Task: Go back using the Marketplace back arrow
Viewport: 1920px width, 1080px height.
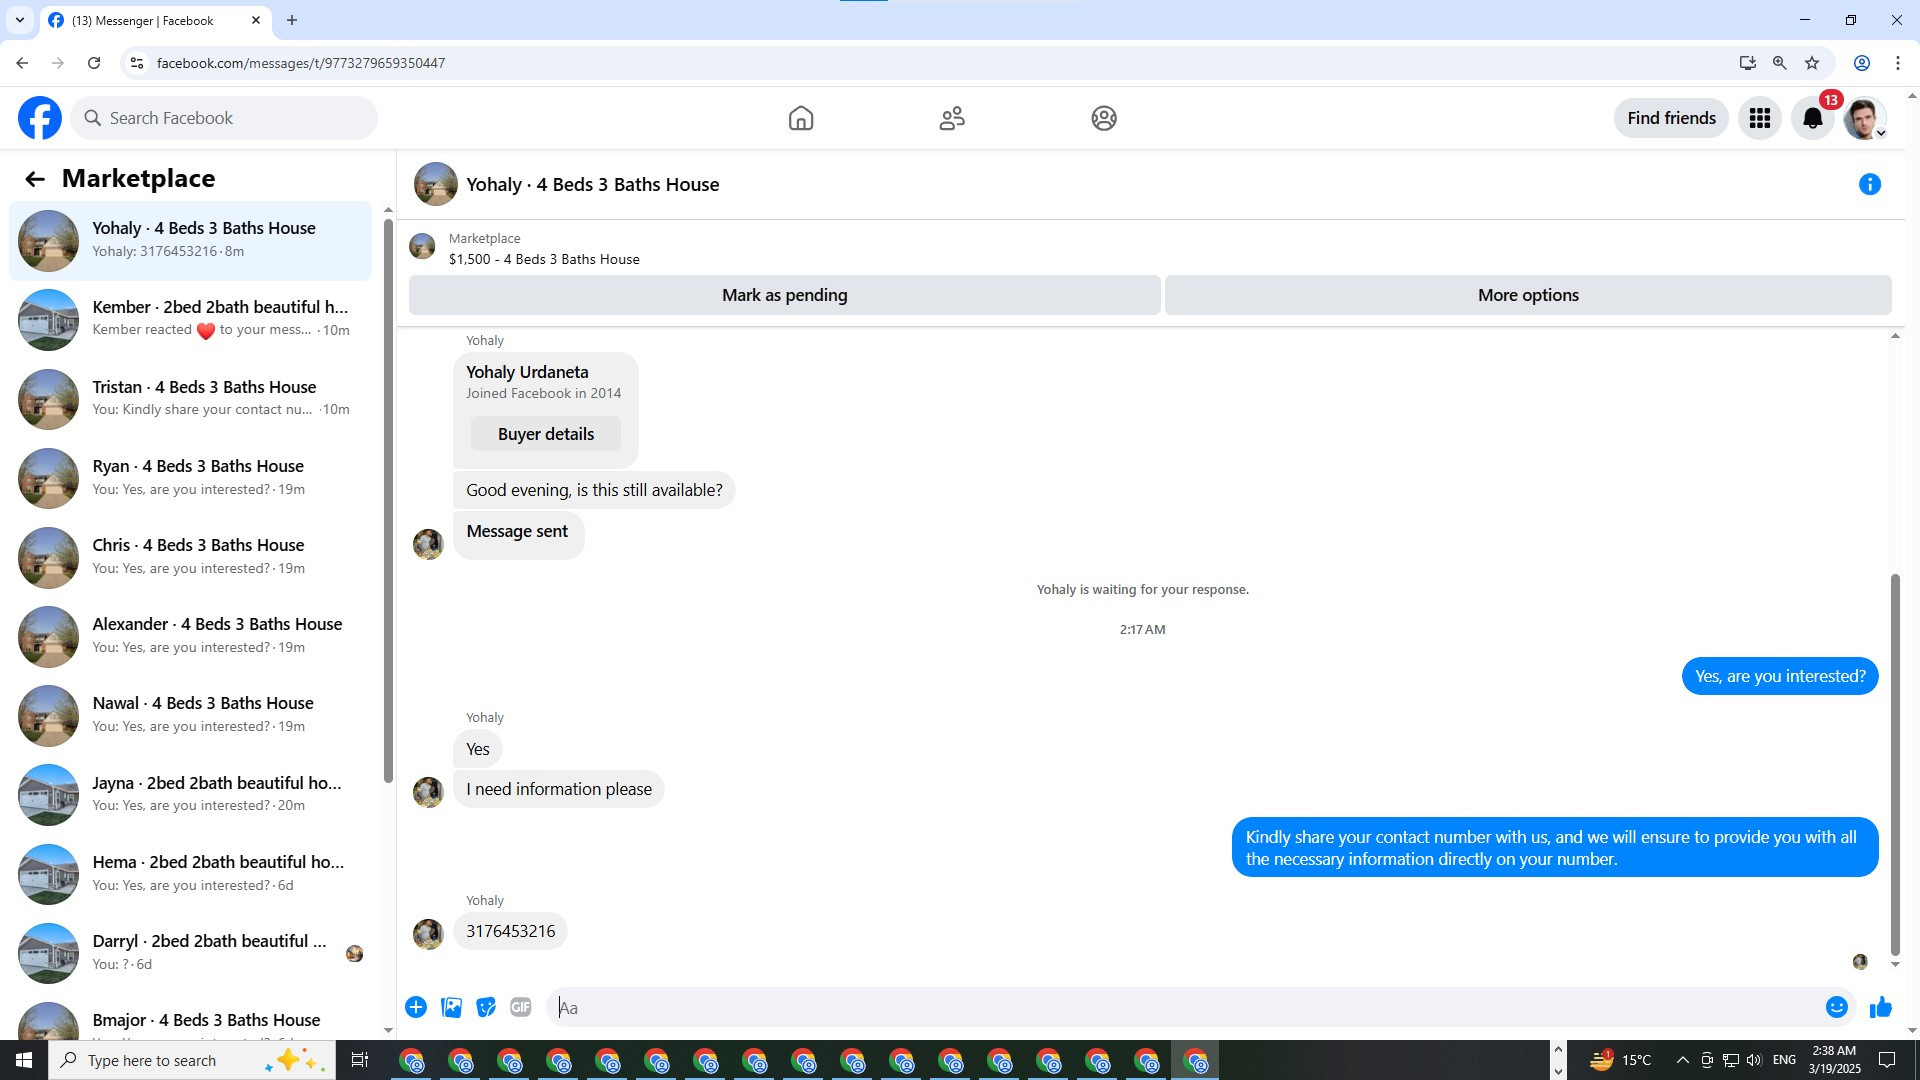Action: [35, 179]
